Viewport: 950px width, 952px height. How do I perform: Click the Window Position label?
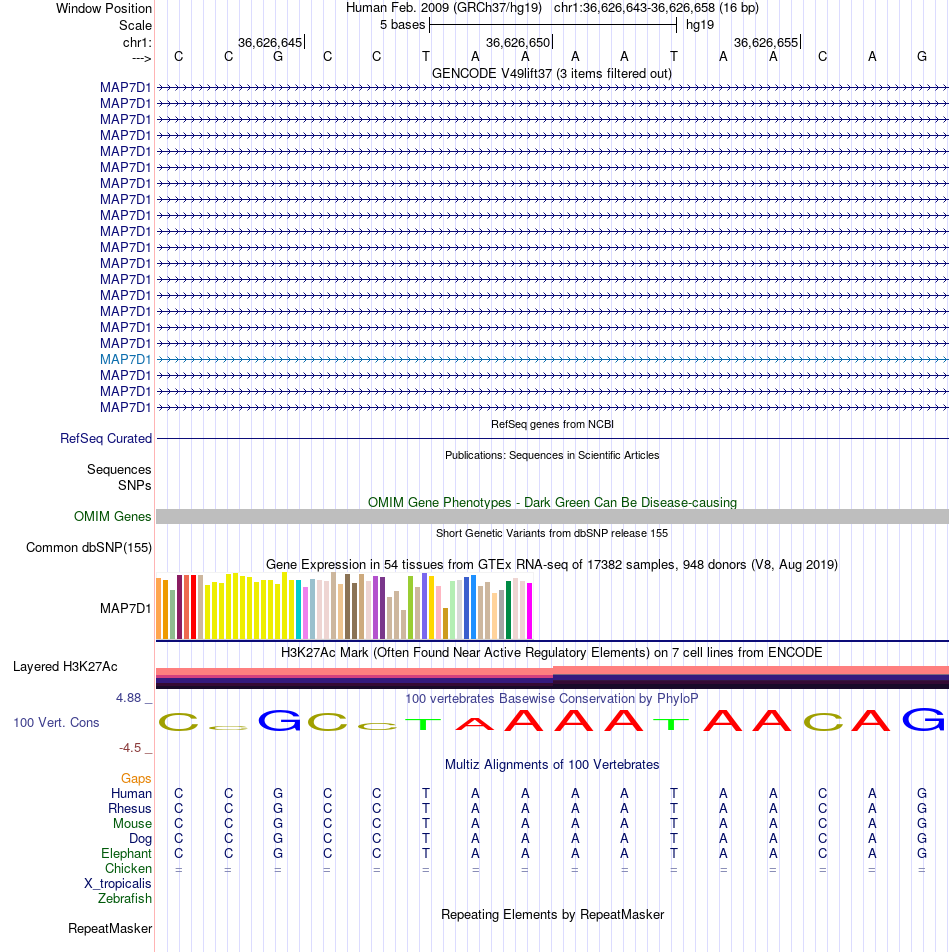(x=104, y=8)
